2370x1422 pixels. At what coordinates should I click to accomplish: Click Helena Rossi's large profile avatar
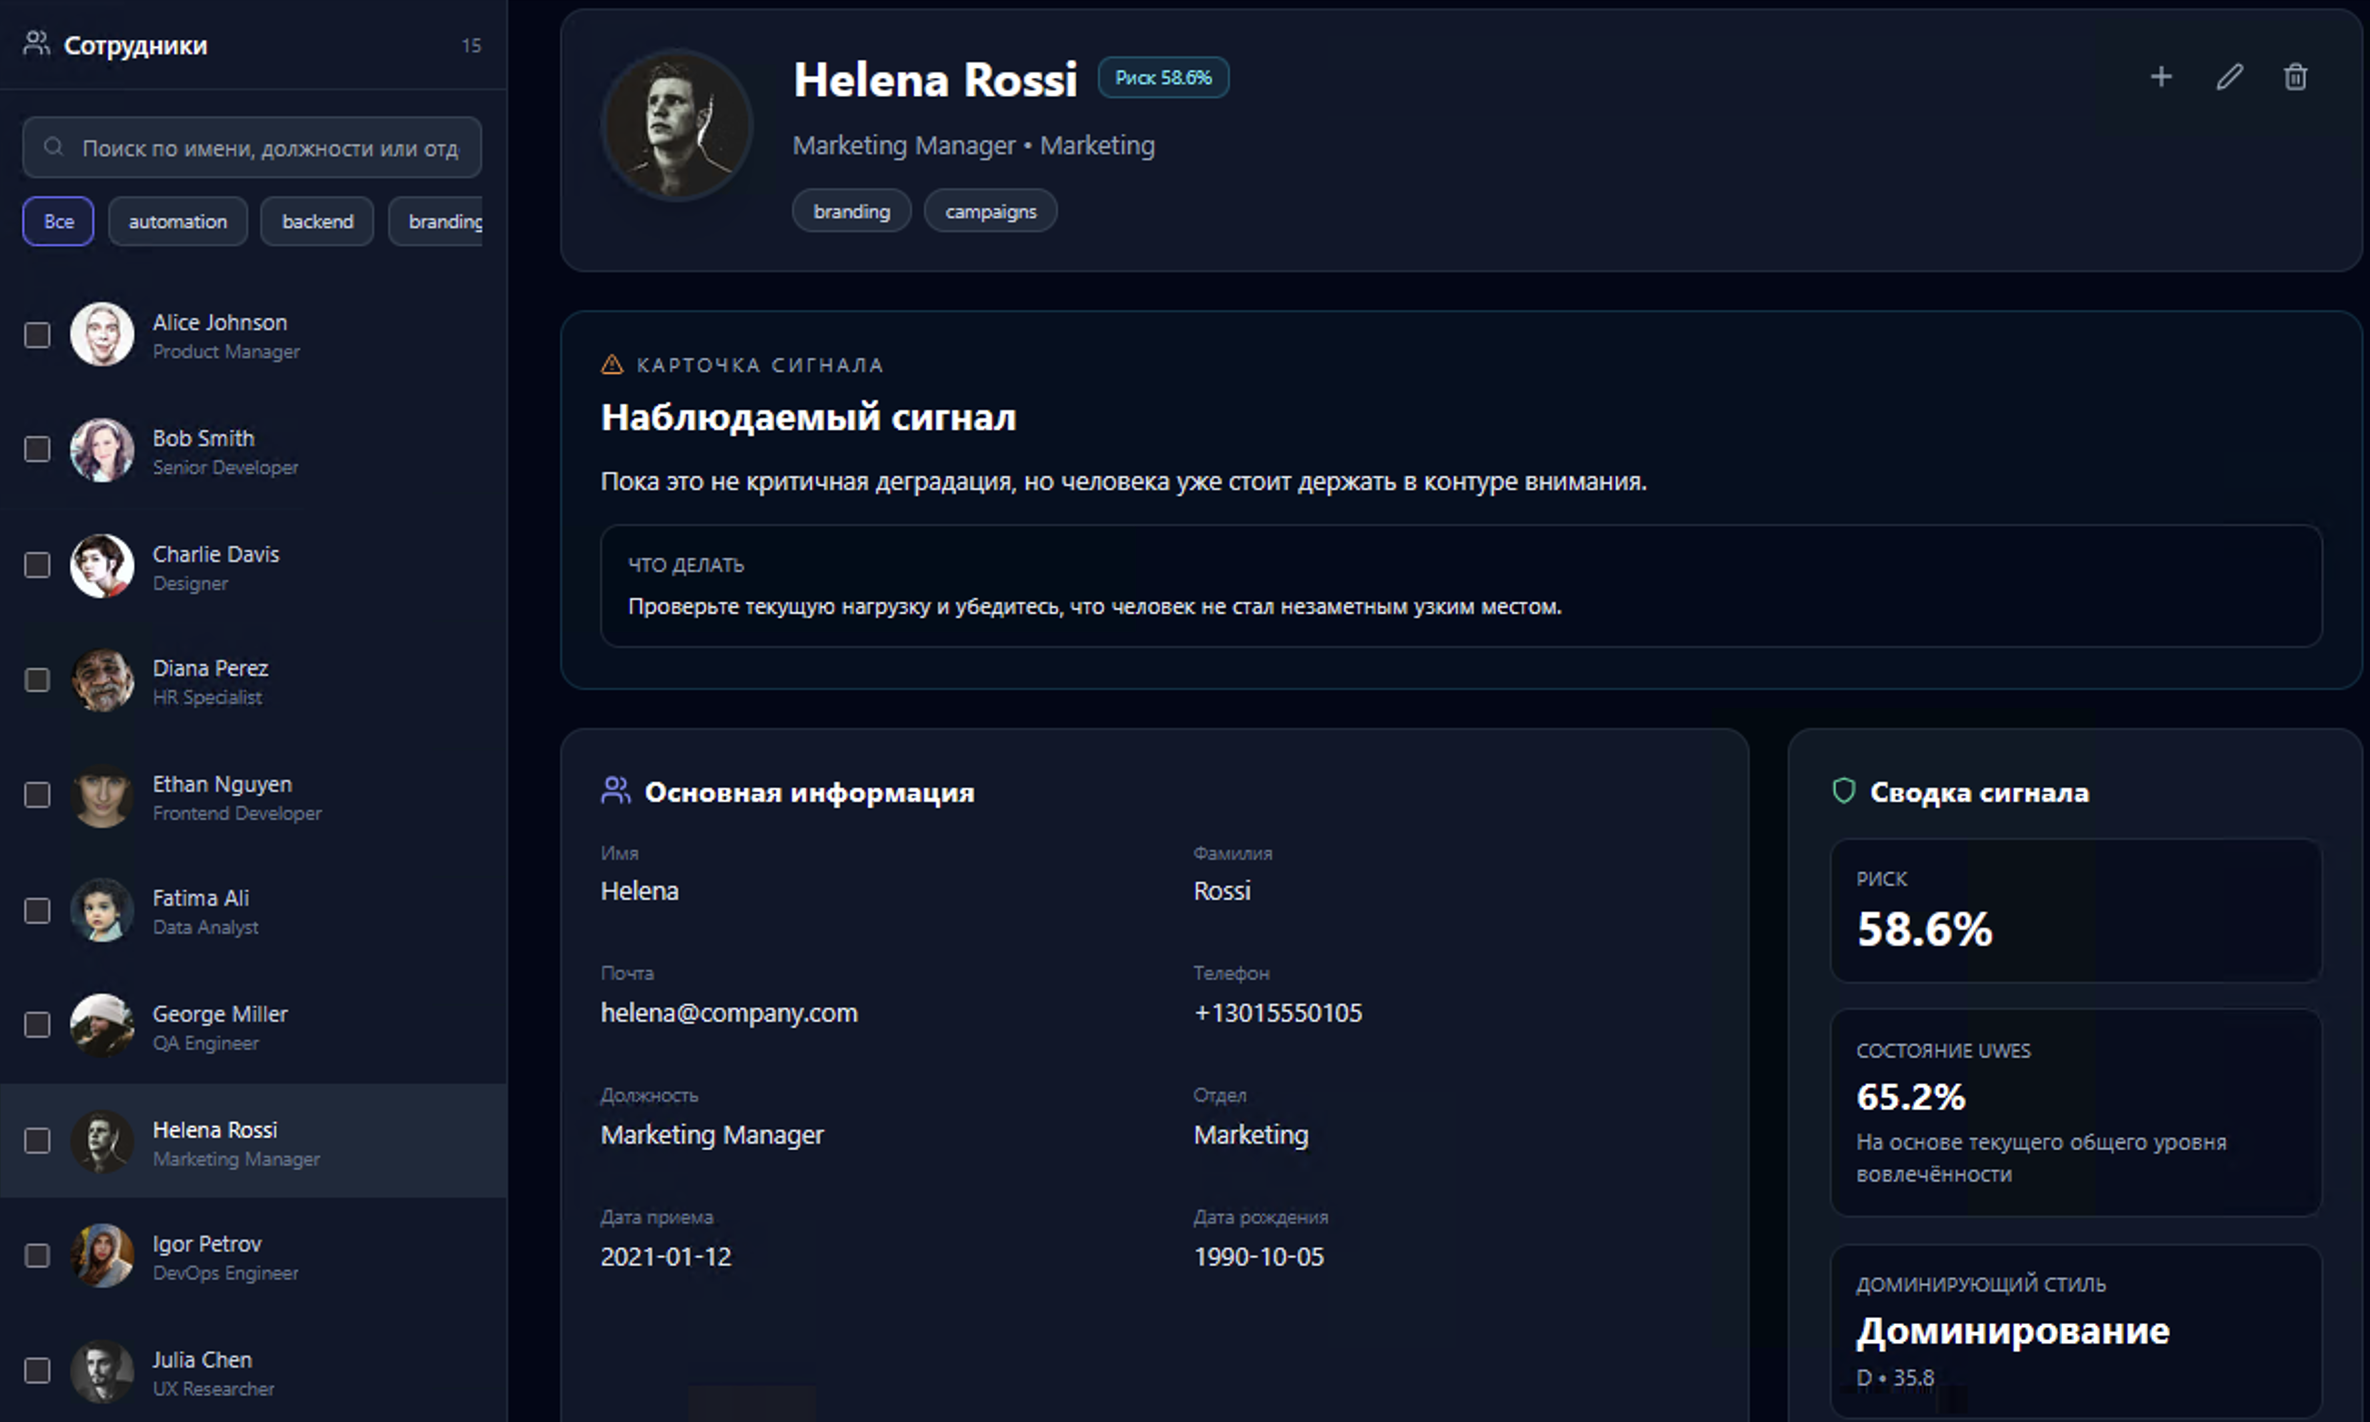(x=677, y=126)
